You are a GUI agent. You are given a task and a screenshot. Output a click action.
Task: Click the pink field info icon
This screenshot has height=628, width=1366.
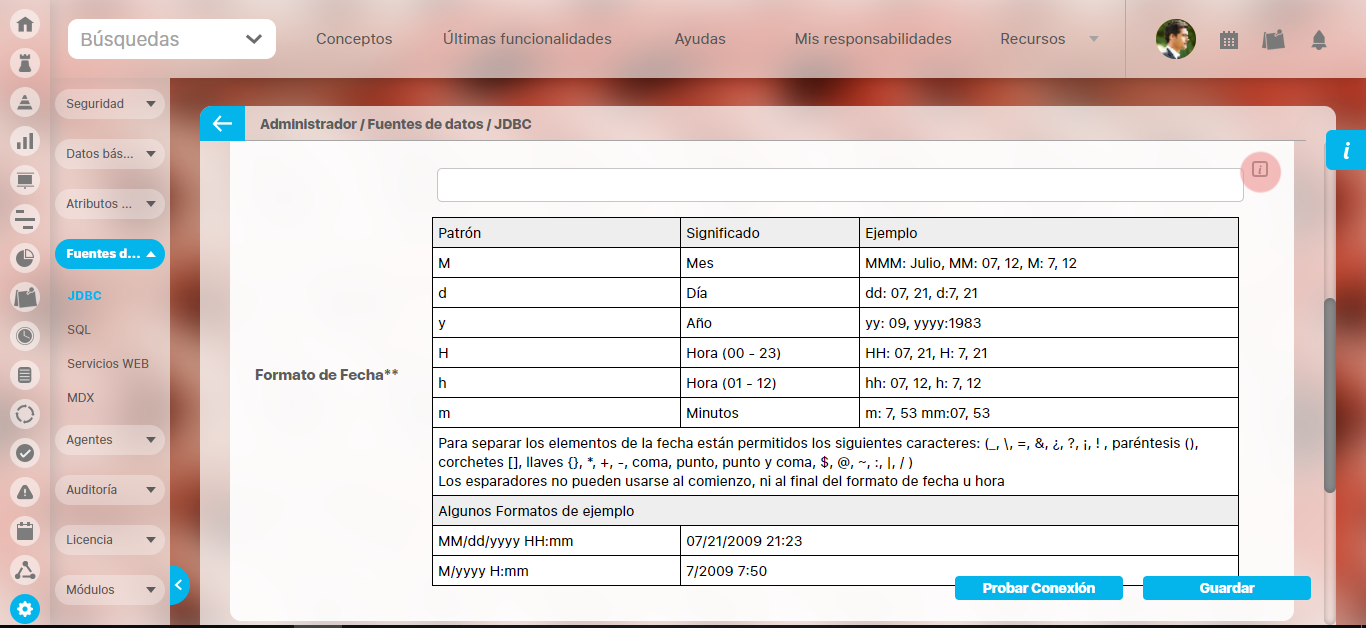(x=1260, y=169)
